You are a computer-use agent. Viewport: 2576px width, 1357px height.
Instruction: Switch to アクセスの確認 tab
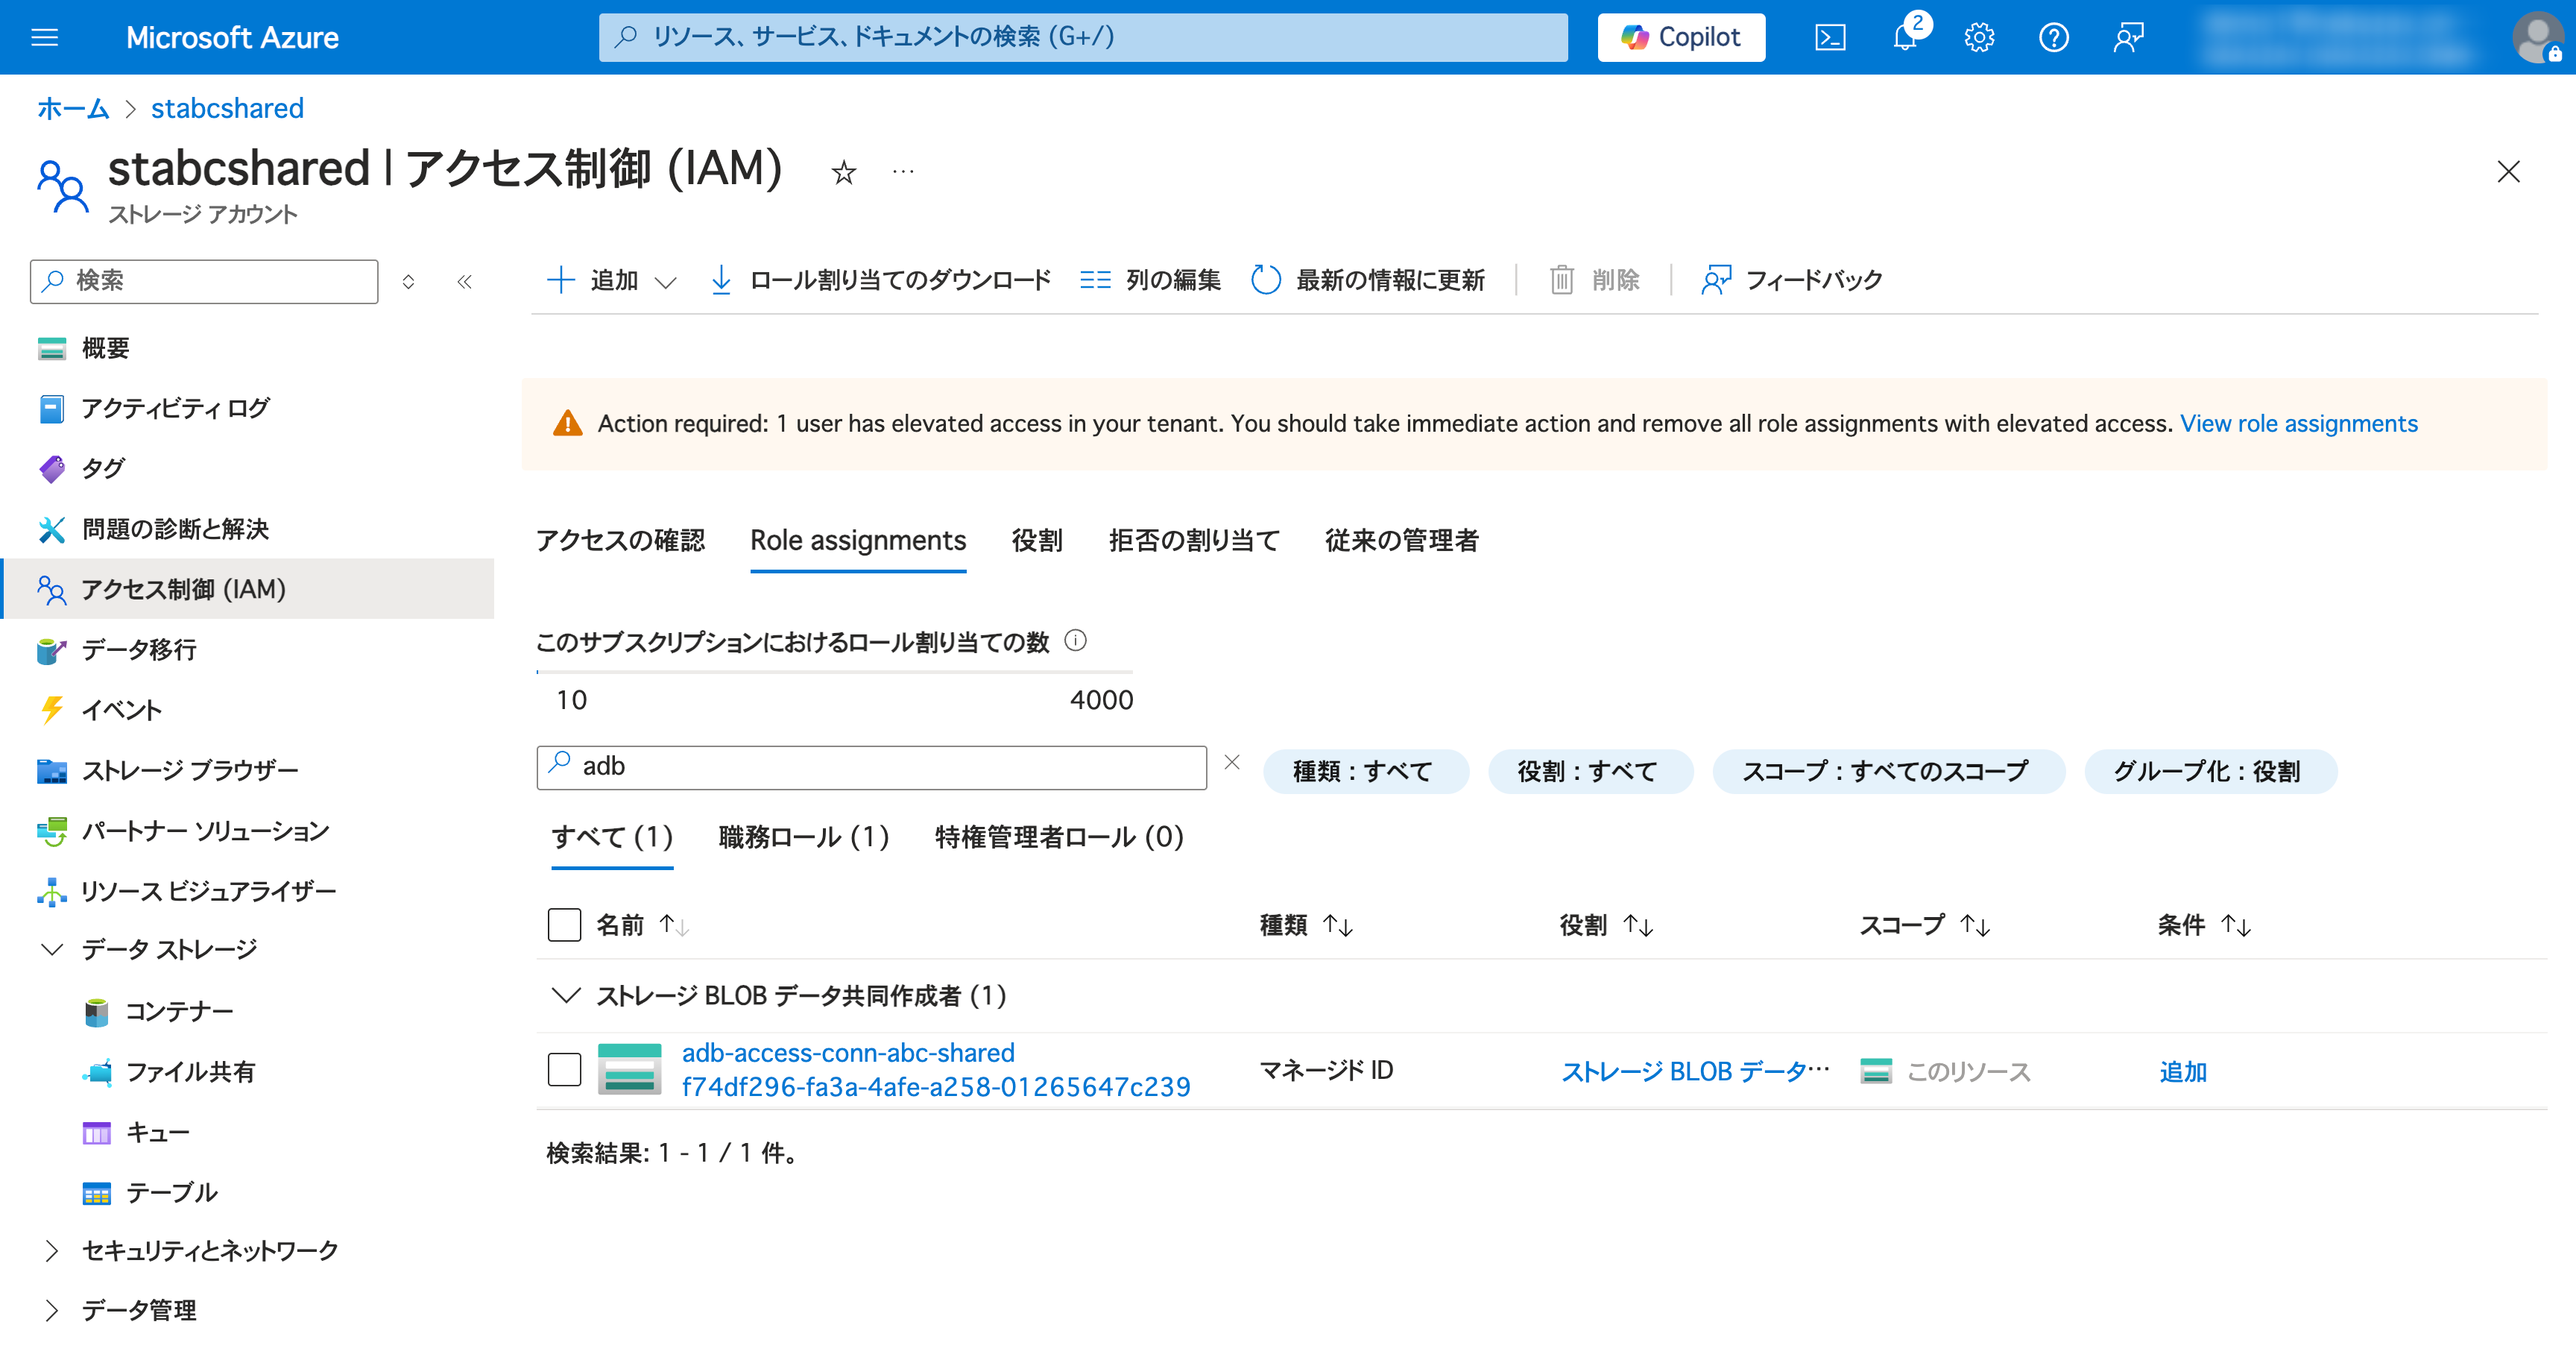620,541
